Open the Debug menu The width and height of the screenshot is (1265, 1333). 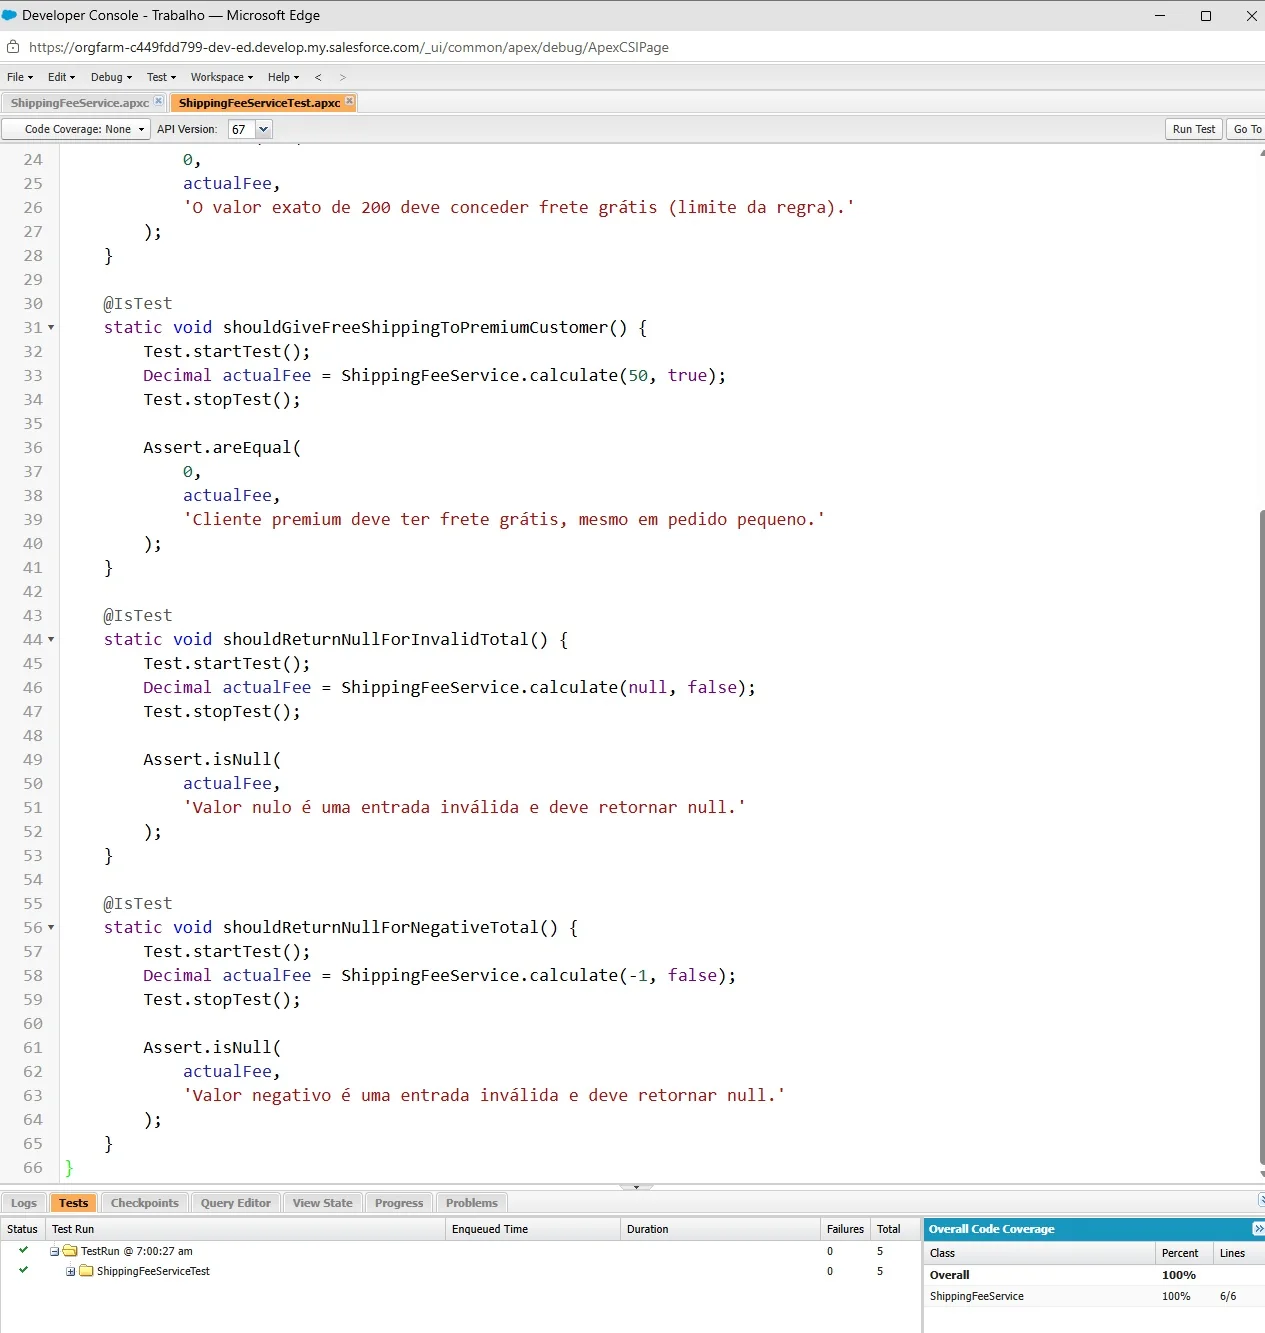[111, 77]
